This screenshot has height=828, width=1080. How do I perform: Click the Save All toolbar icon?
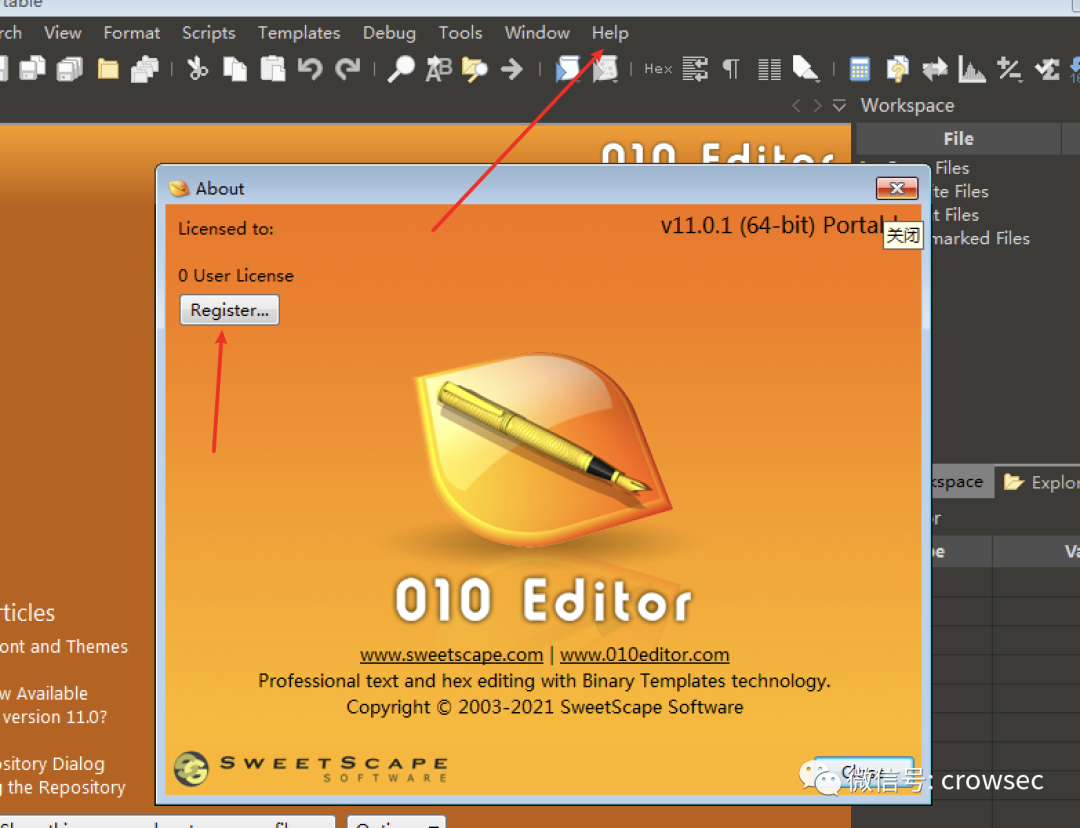(x=70, y=69)
